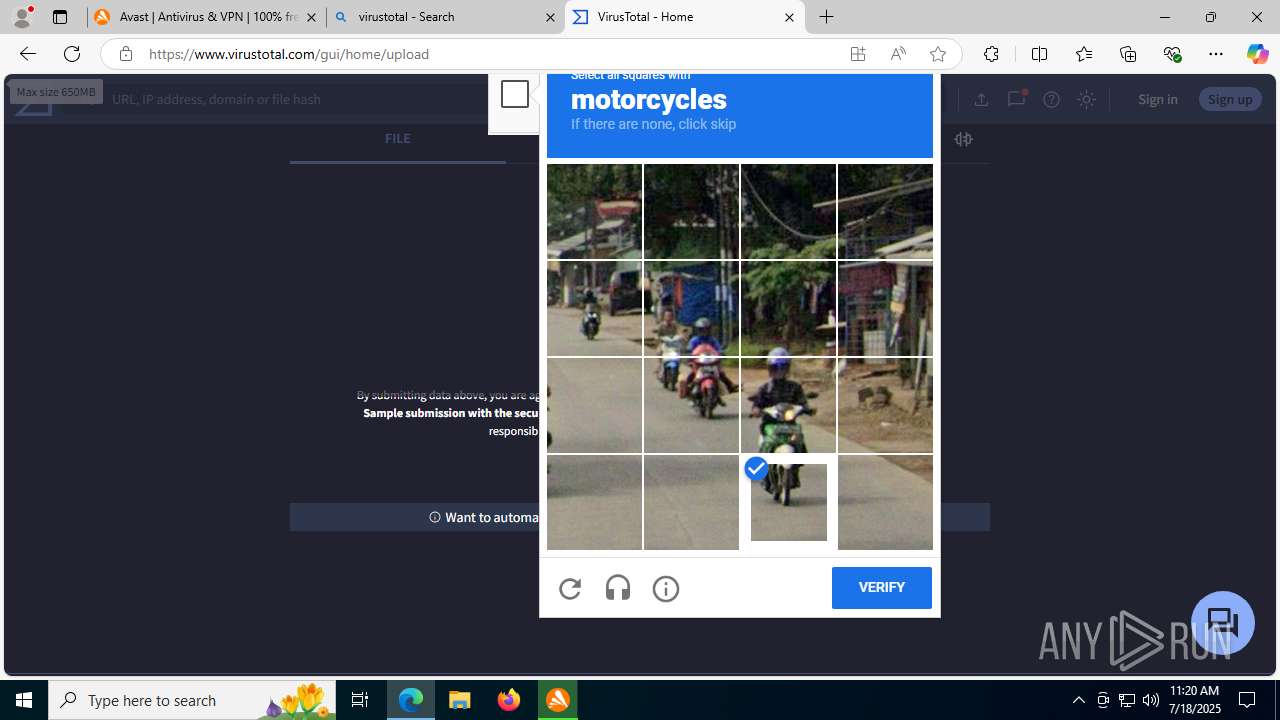Open Task View on taskbar

click(360, 700)
